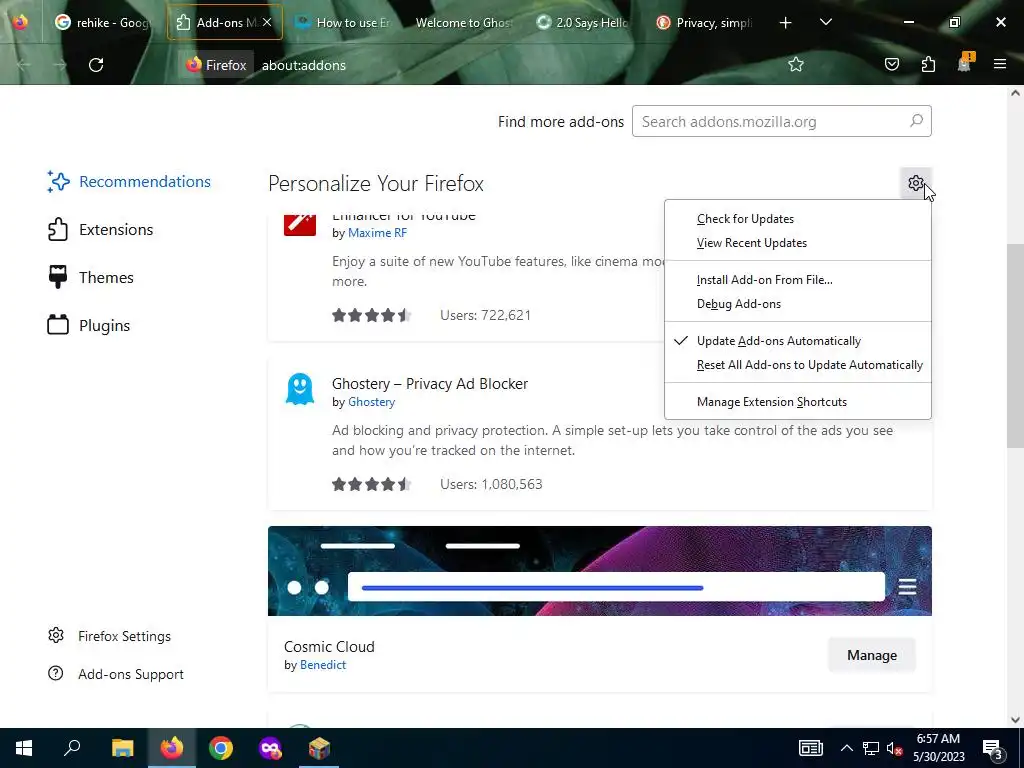Click the Ghostery ghost icon
Image resolution: width=1024 pixels, height=768 pixels.
click(300, 389)
